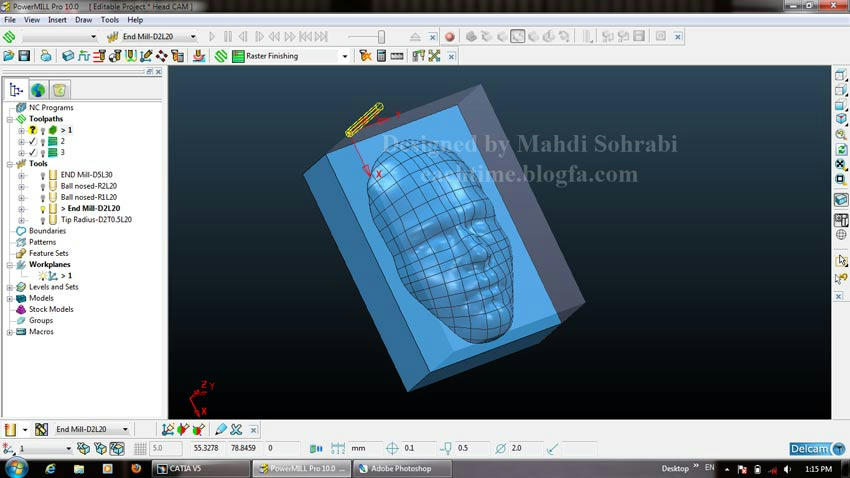Open the toolpath selector dropdown
This screenshot has height=478, width=850.
[93, 37]
